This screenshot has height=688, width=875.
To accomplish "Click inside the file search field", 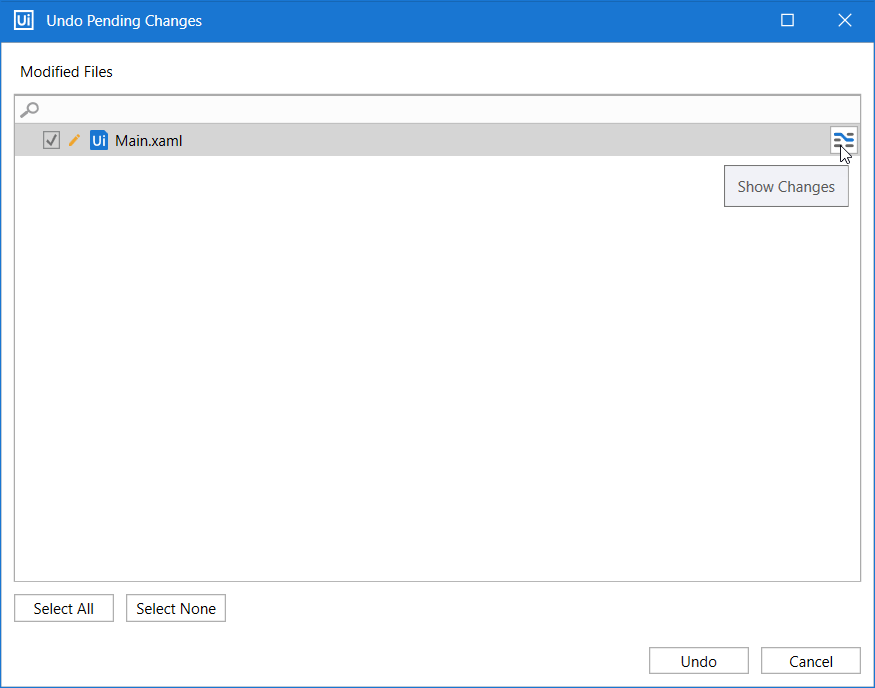I will [300, 109].
